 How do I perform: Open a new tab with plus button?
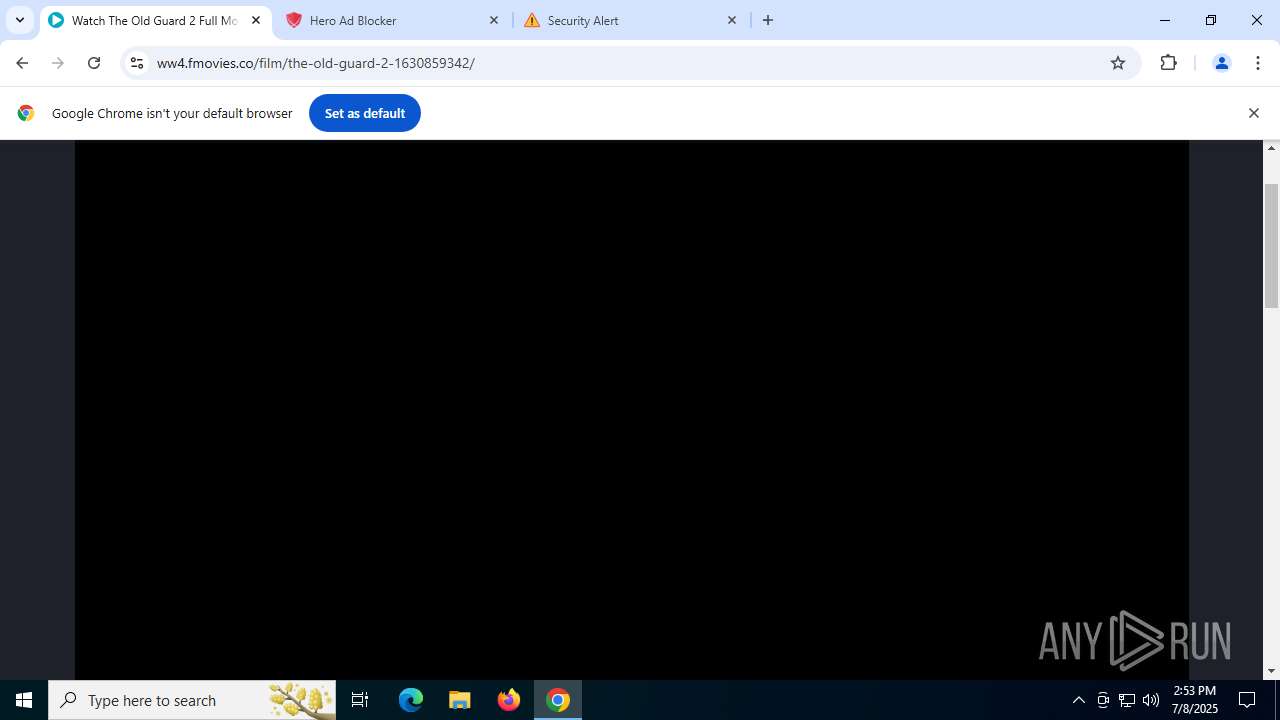pyautogui.click(x=768, y=20)
